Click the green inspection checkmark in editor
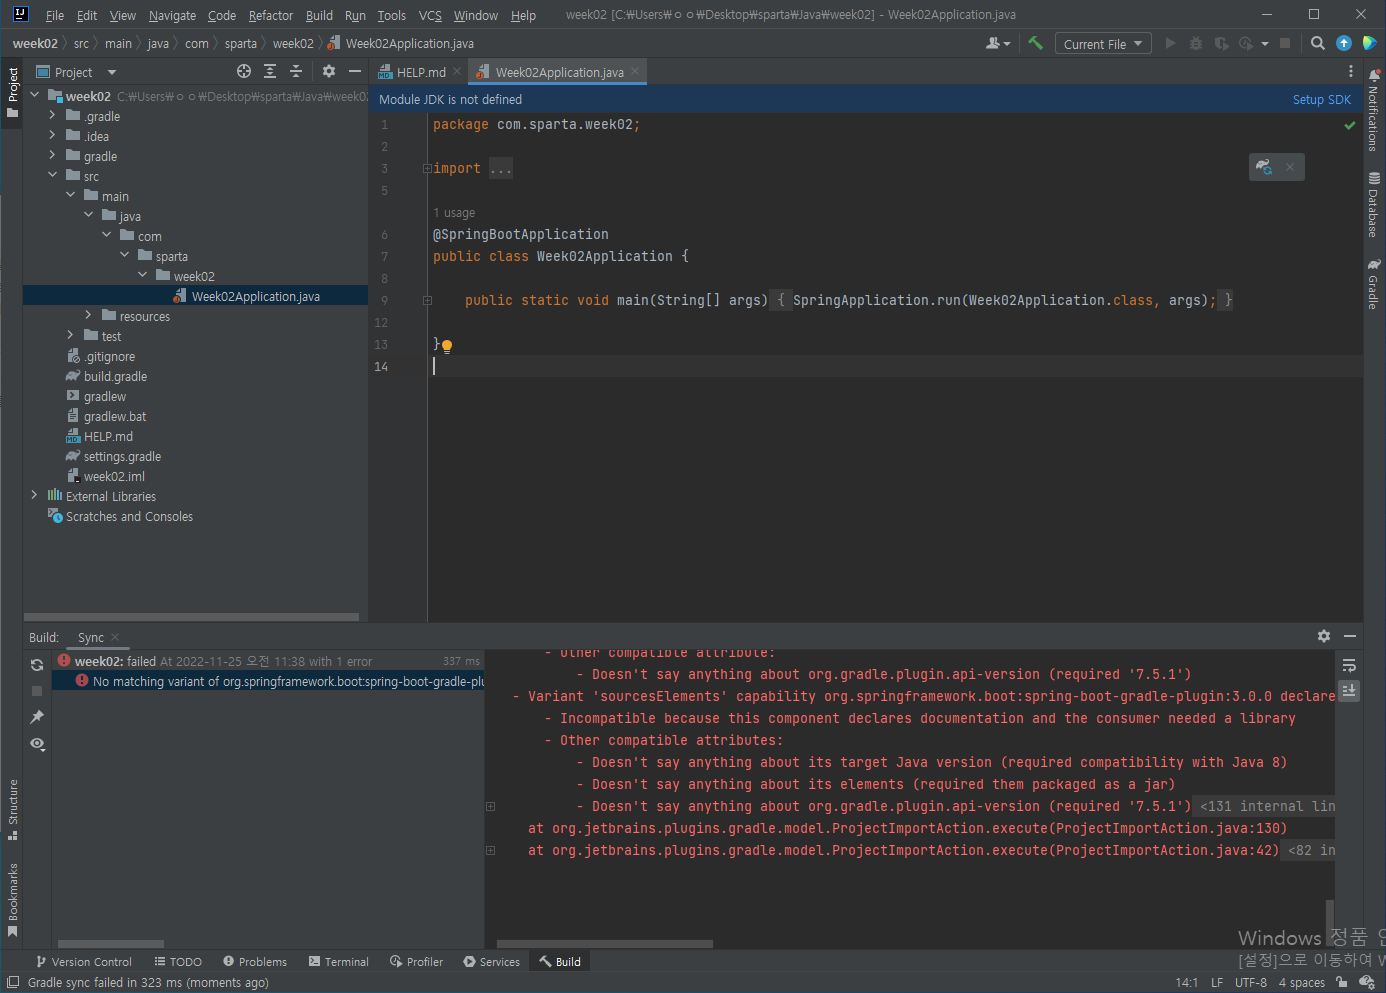The width and height of the screenshot is (1386, 993). 1350,125
